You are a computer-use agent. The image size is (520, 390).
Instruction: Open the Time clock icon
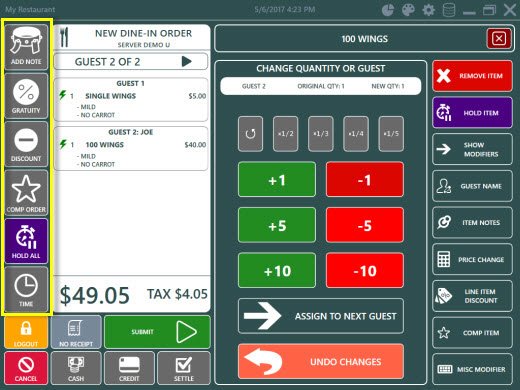26,289
